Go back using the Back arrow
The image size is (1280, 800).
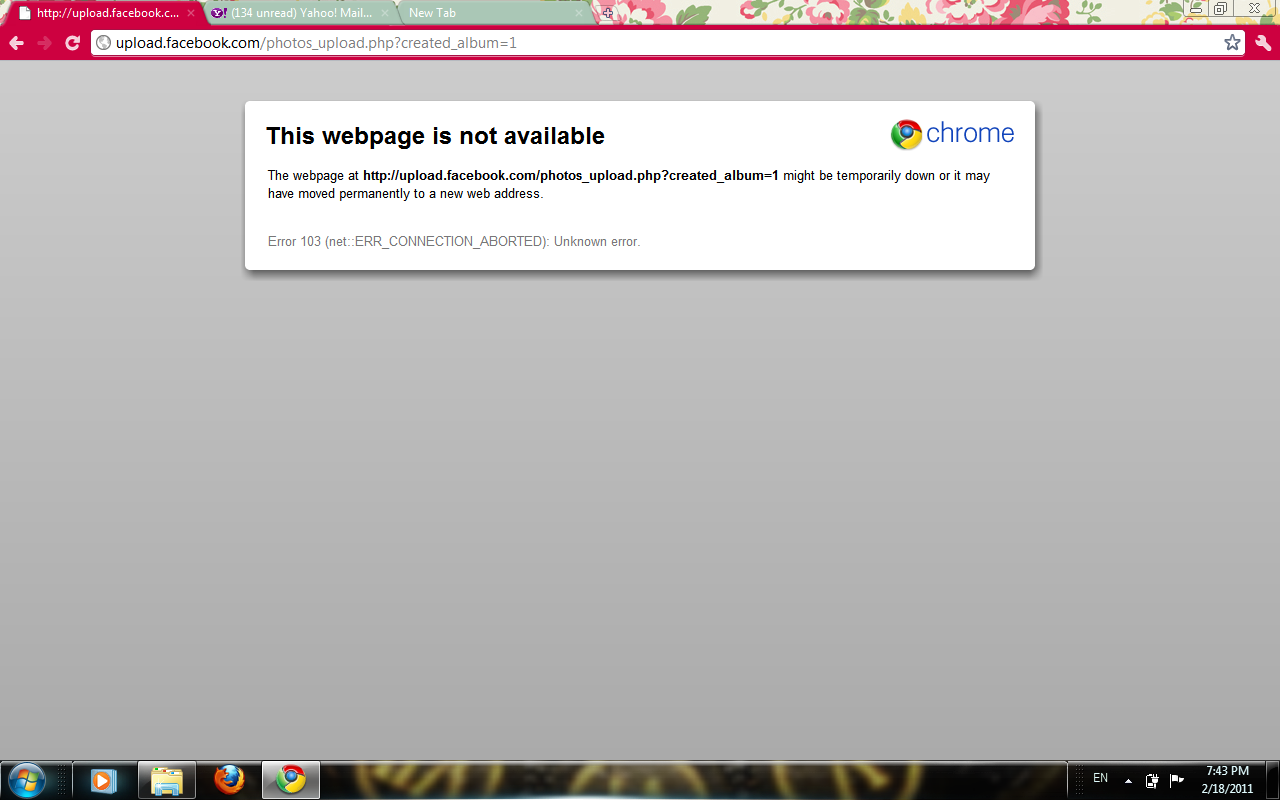click(16, 43)
